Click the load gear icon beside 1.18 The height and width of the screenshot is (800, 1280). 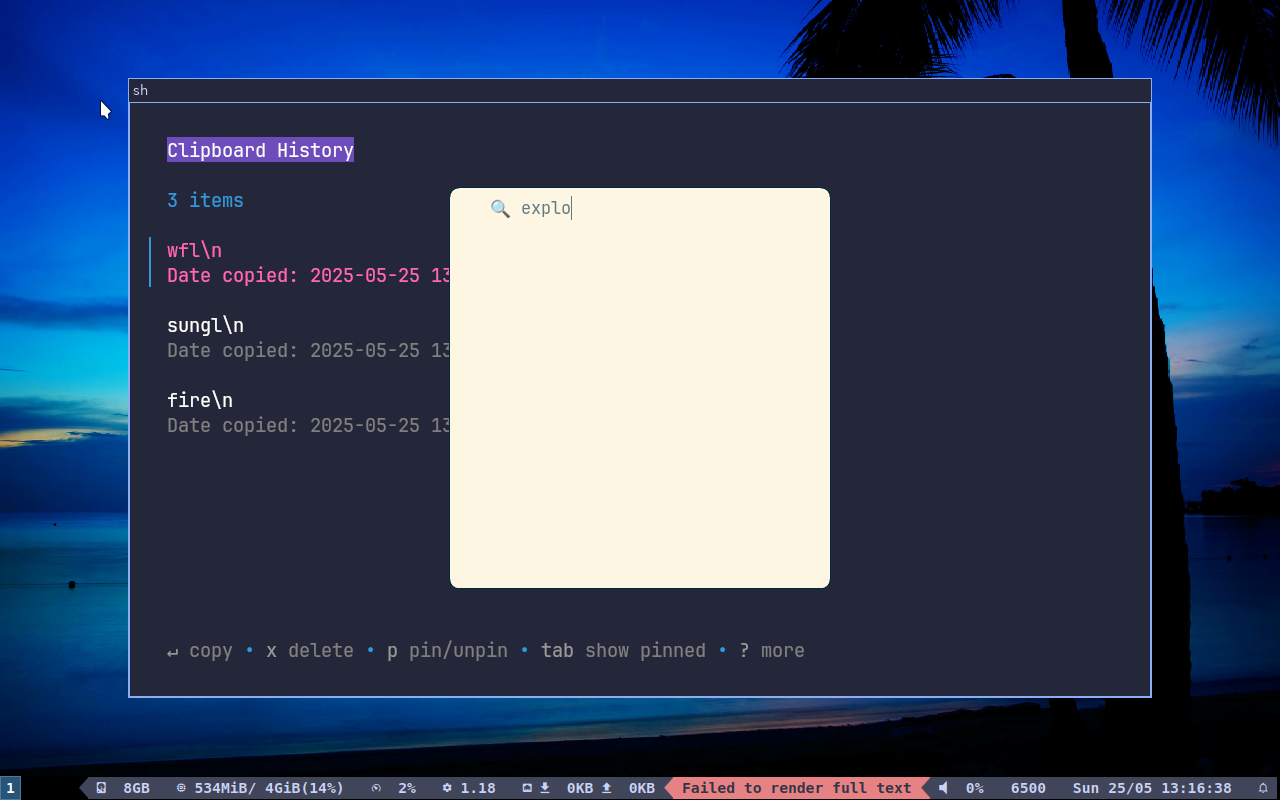(447, 788)
